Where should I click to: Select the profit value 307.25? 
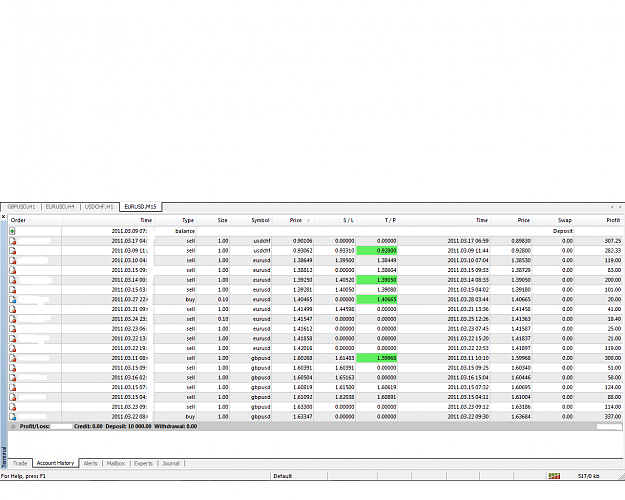click(x=613, y=241)
